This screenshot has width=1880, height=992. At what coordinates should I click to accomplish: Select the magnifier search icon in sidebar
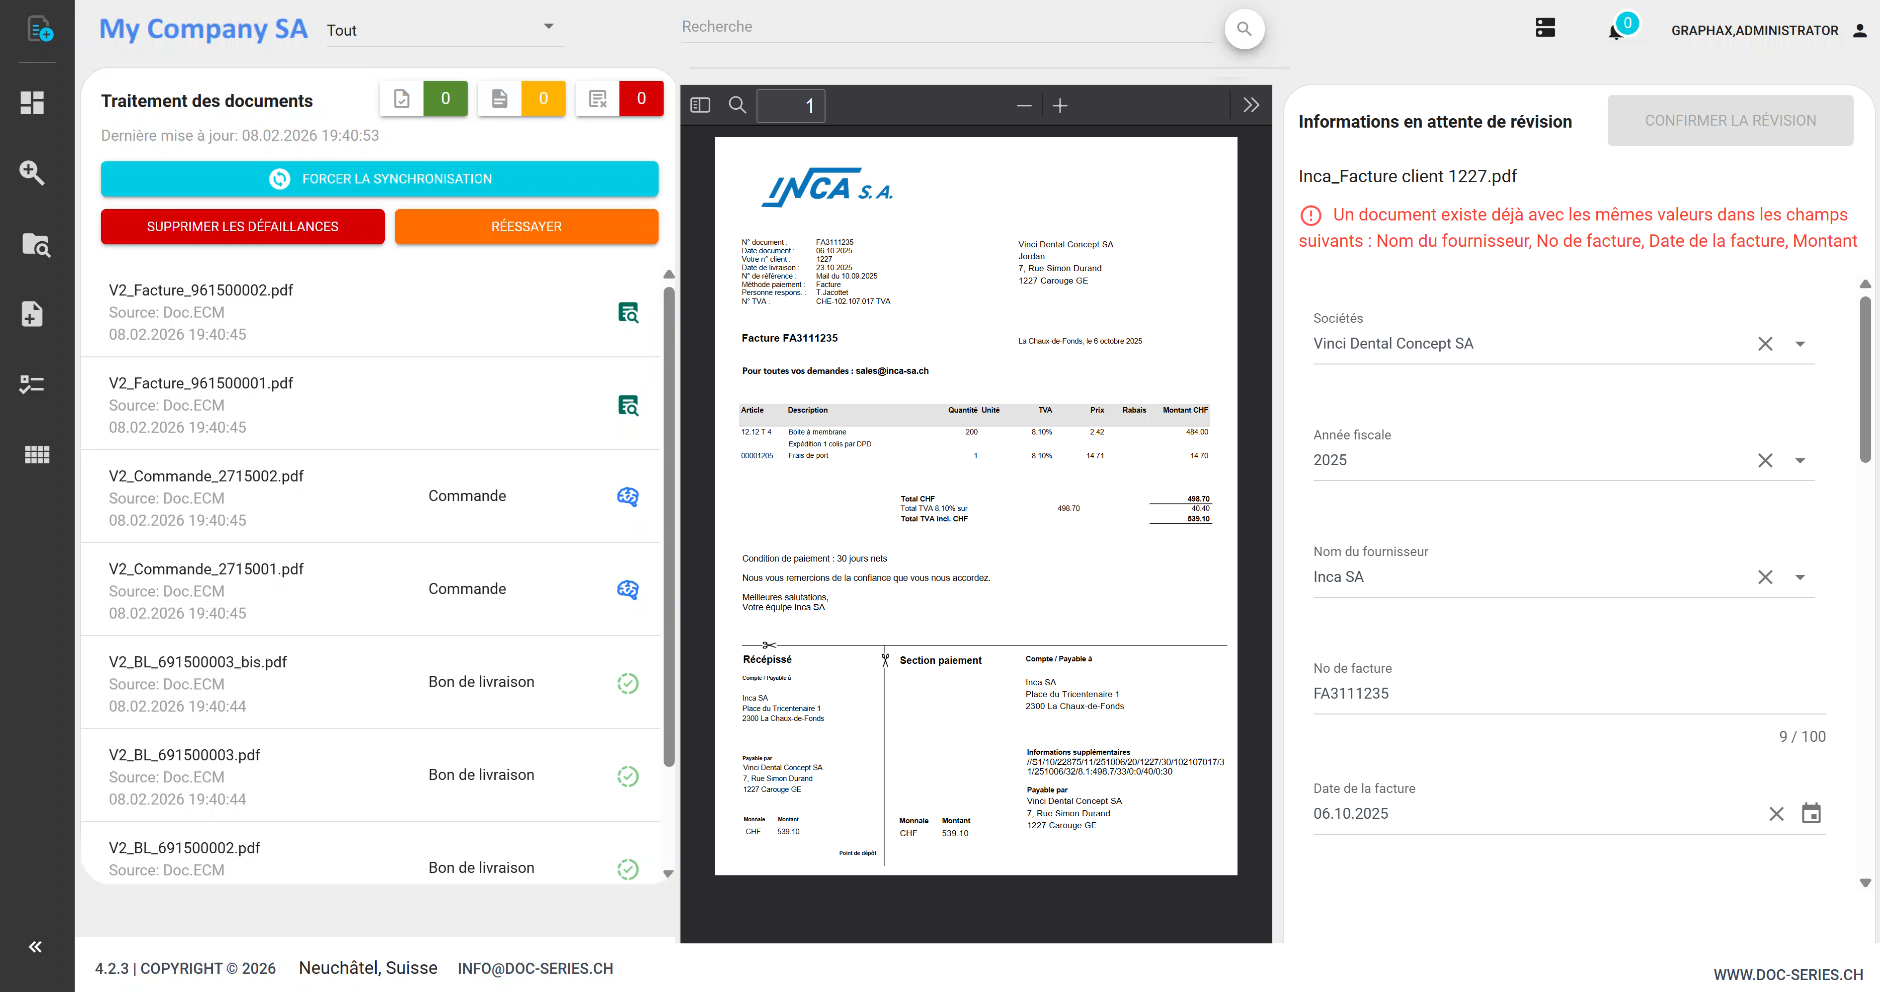click(33, 173)
